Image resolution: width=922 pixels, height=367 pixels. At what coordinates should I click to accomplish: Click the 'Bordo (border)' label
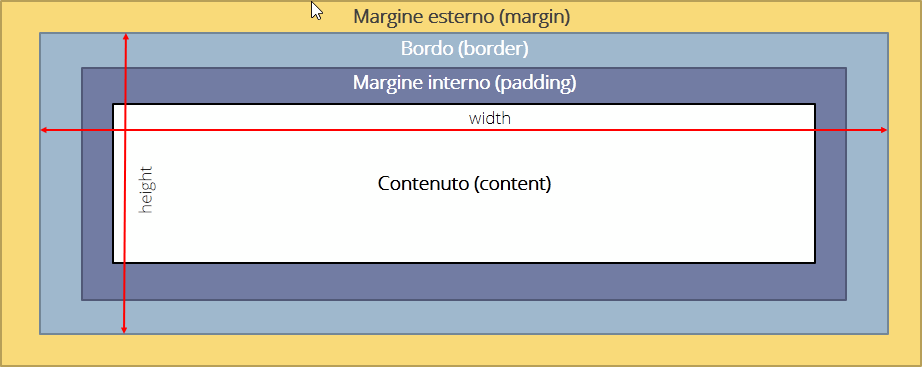(465, 48)
